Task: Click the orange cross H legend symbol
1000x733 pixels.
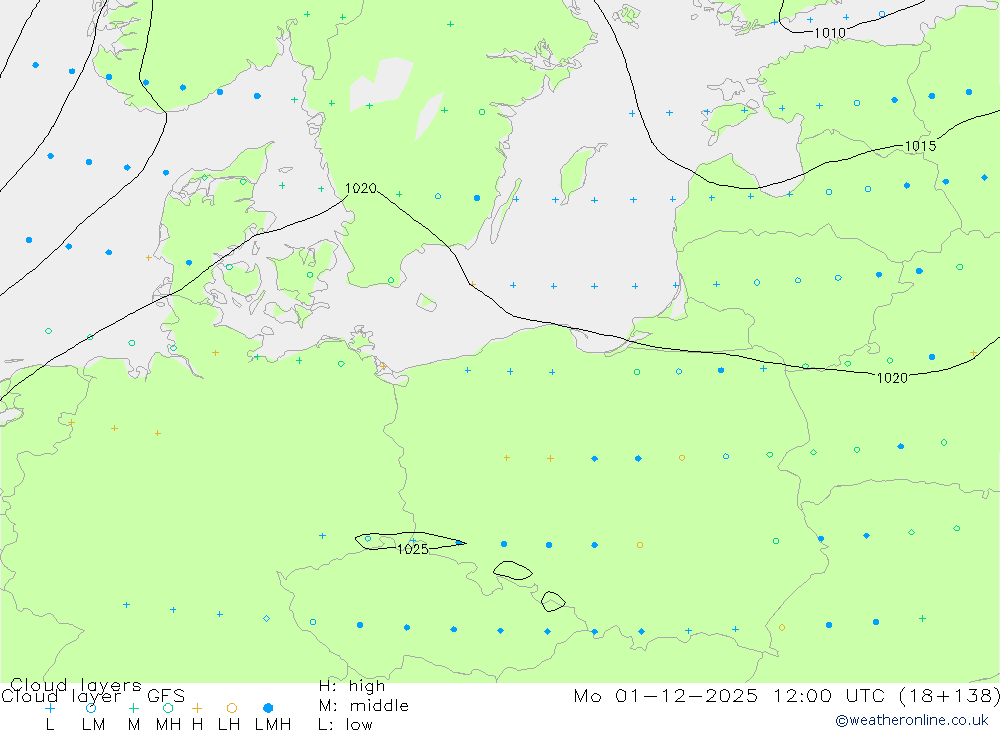Action: 197,708
